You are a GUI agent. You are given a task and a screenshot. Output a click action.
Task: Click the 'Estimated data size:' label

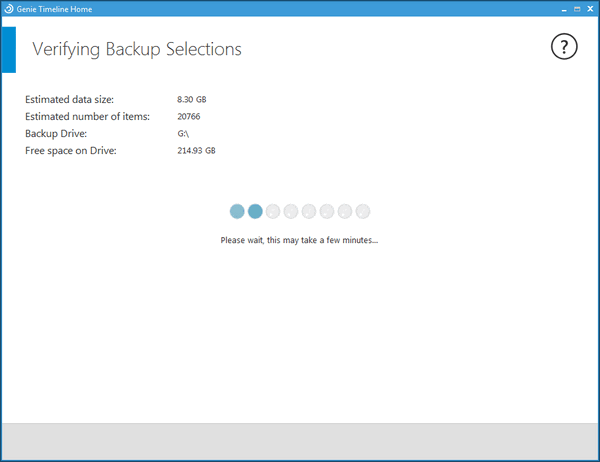(69, 100)
